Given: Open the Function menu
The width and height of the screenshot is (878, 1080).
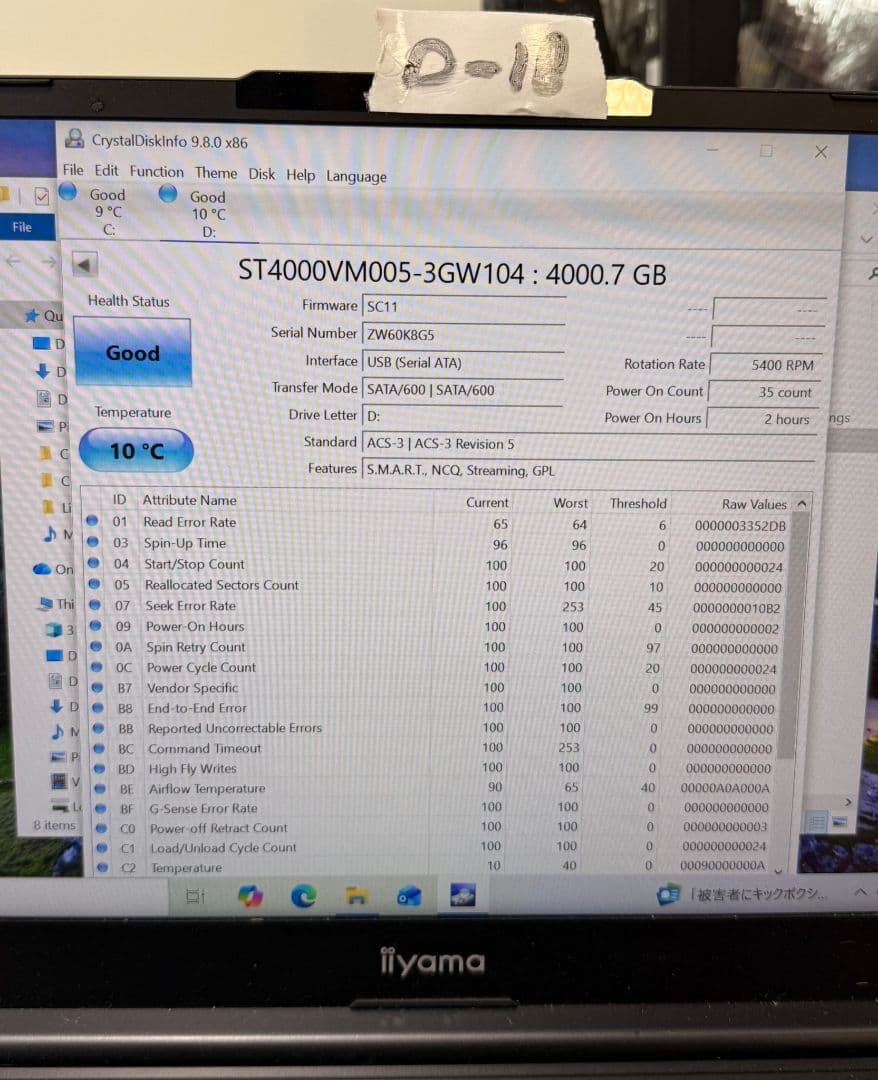Looking at the screenshot, I should [156, 172].
